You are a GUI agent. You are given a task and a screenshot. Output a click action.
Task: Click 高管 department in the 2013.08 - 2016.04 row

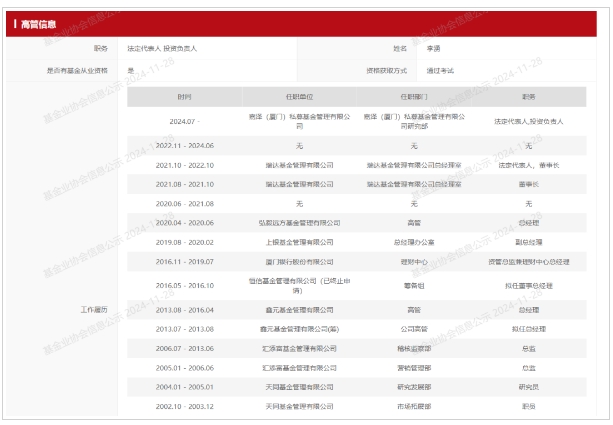pyautogui.click(x=414, y=310)
